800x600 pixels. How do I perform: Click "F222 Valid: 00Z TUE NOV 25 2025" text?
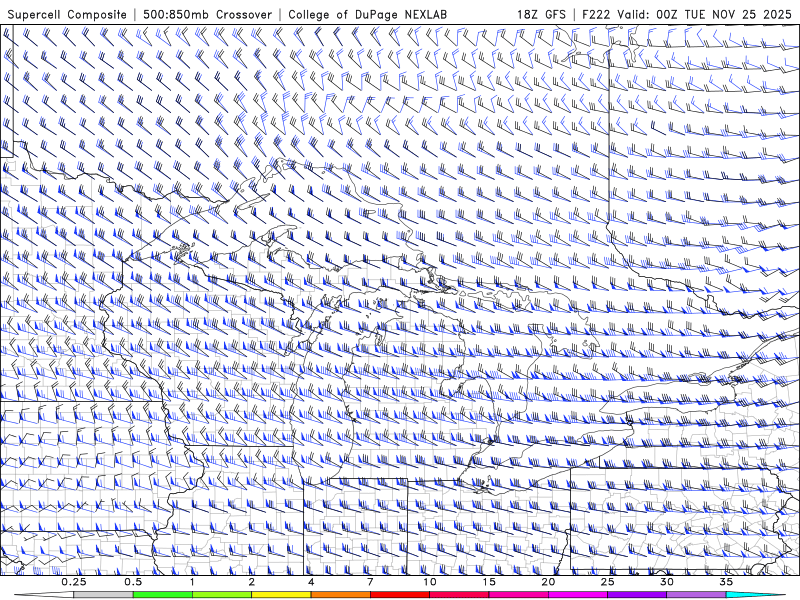click(687, 15)
